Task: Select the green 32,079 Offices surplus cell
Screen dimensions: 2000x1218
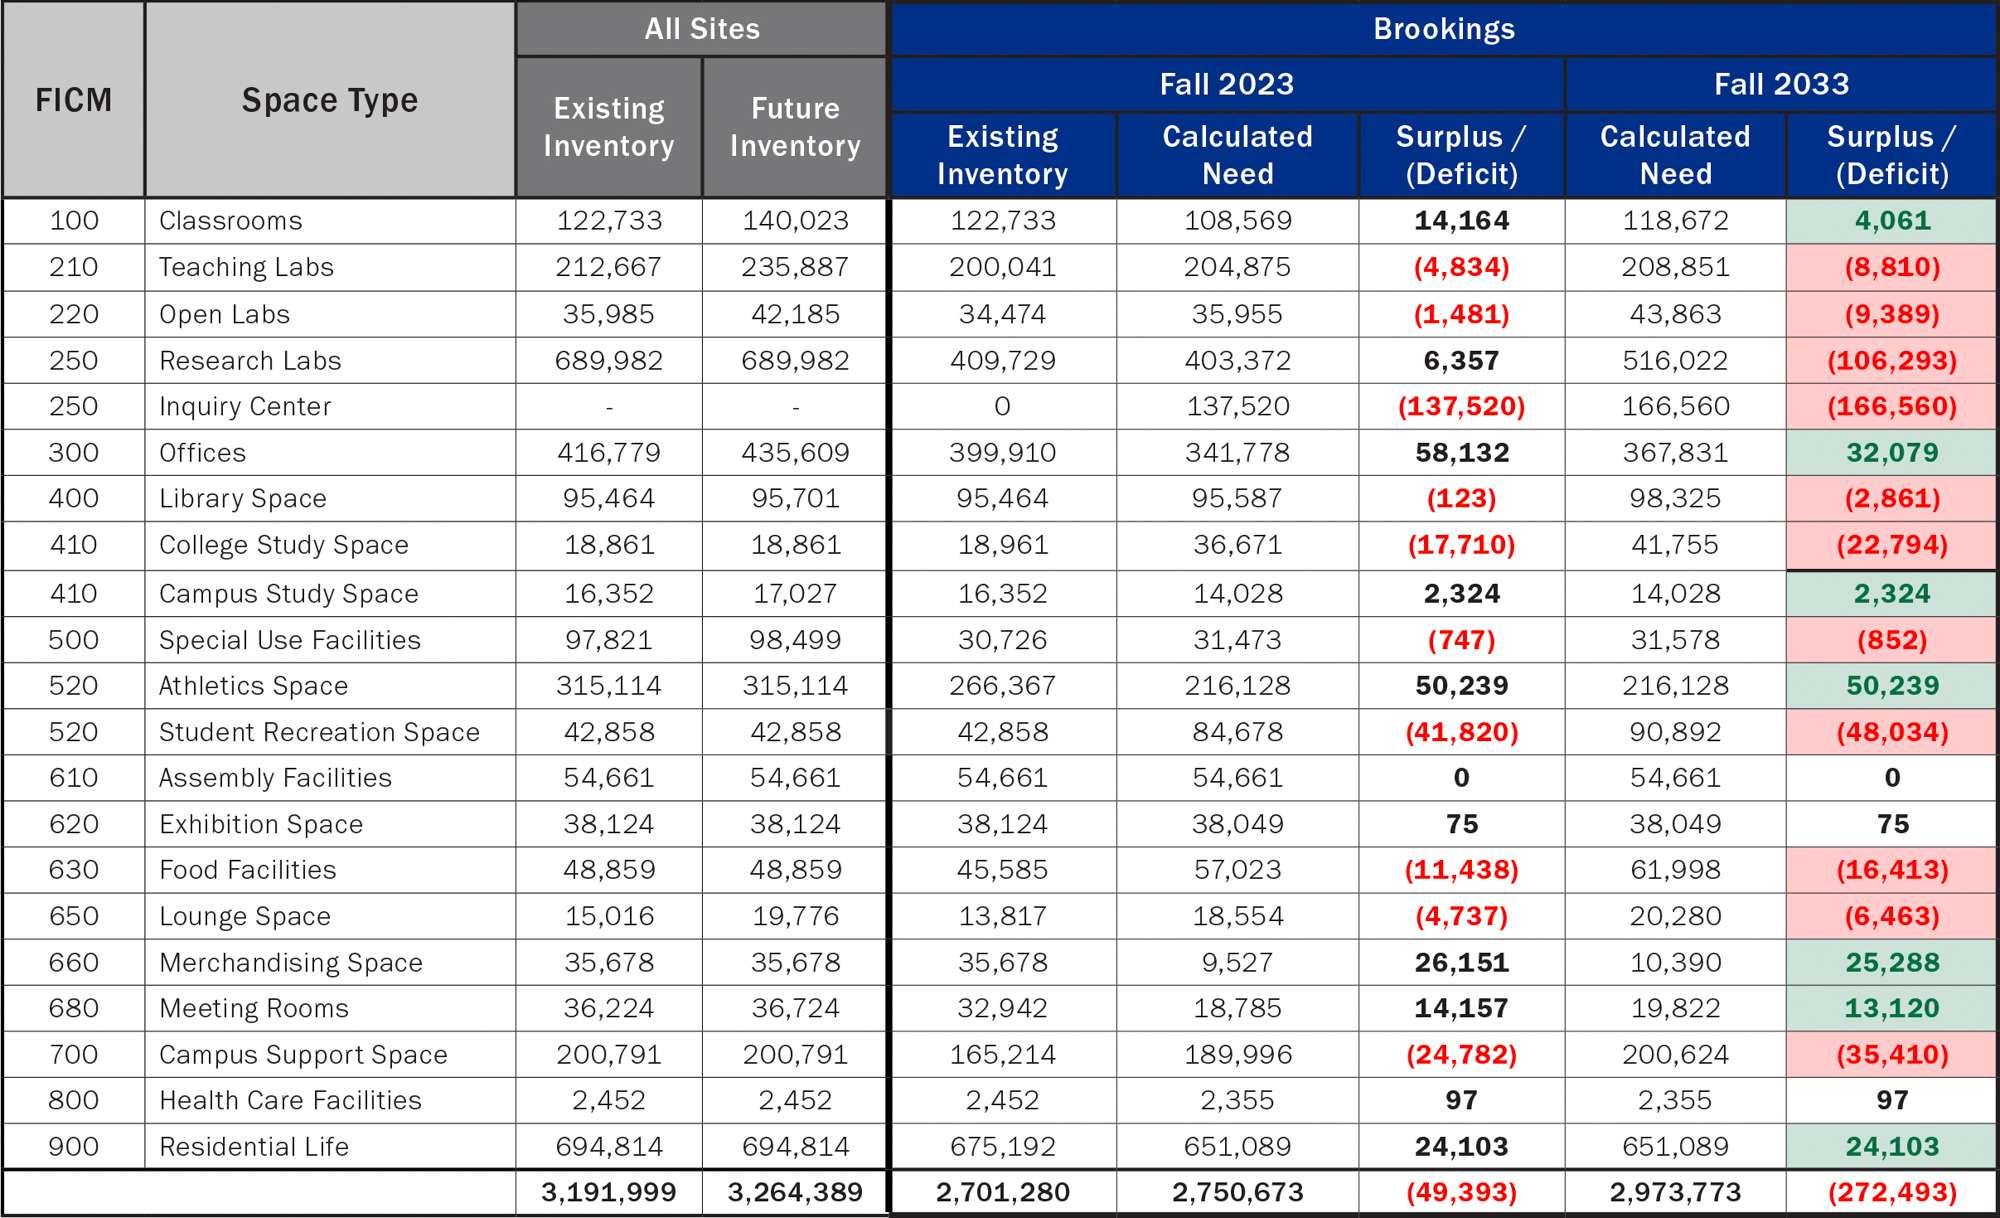Action: coord(1891,453)
